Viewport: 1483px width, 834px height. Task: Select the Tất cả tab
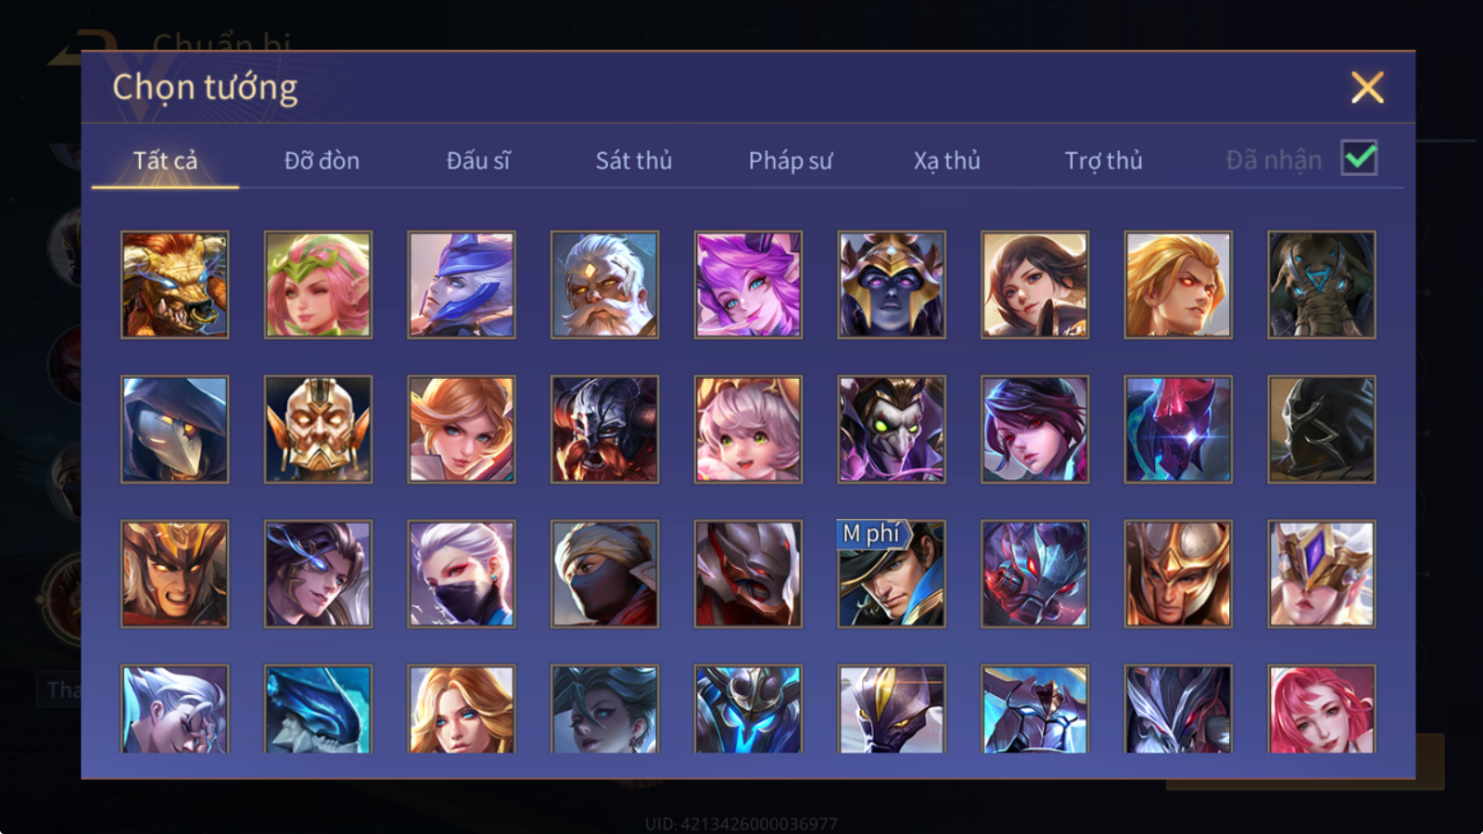[165, 160]
